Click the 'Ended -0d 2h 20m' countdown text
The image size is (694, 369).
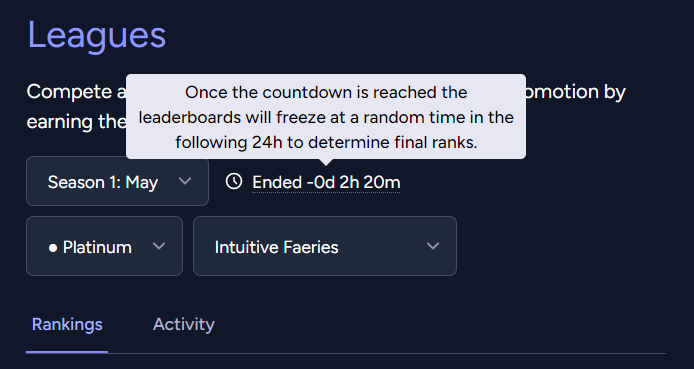326,182
